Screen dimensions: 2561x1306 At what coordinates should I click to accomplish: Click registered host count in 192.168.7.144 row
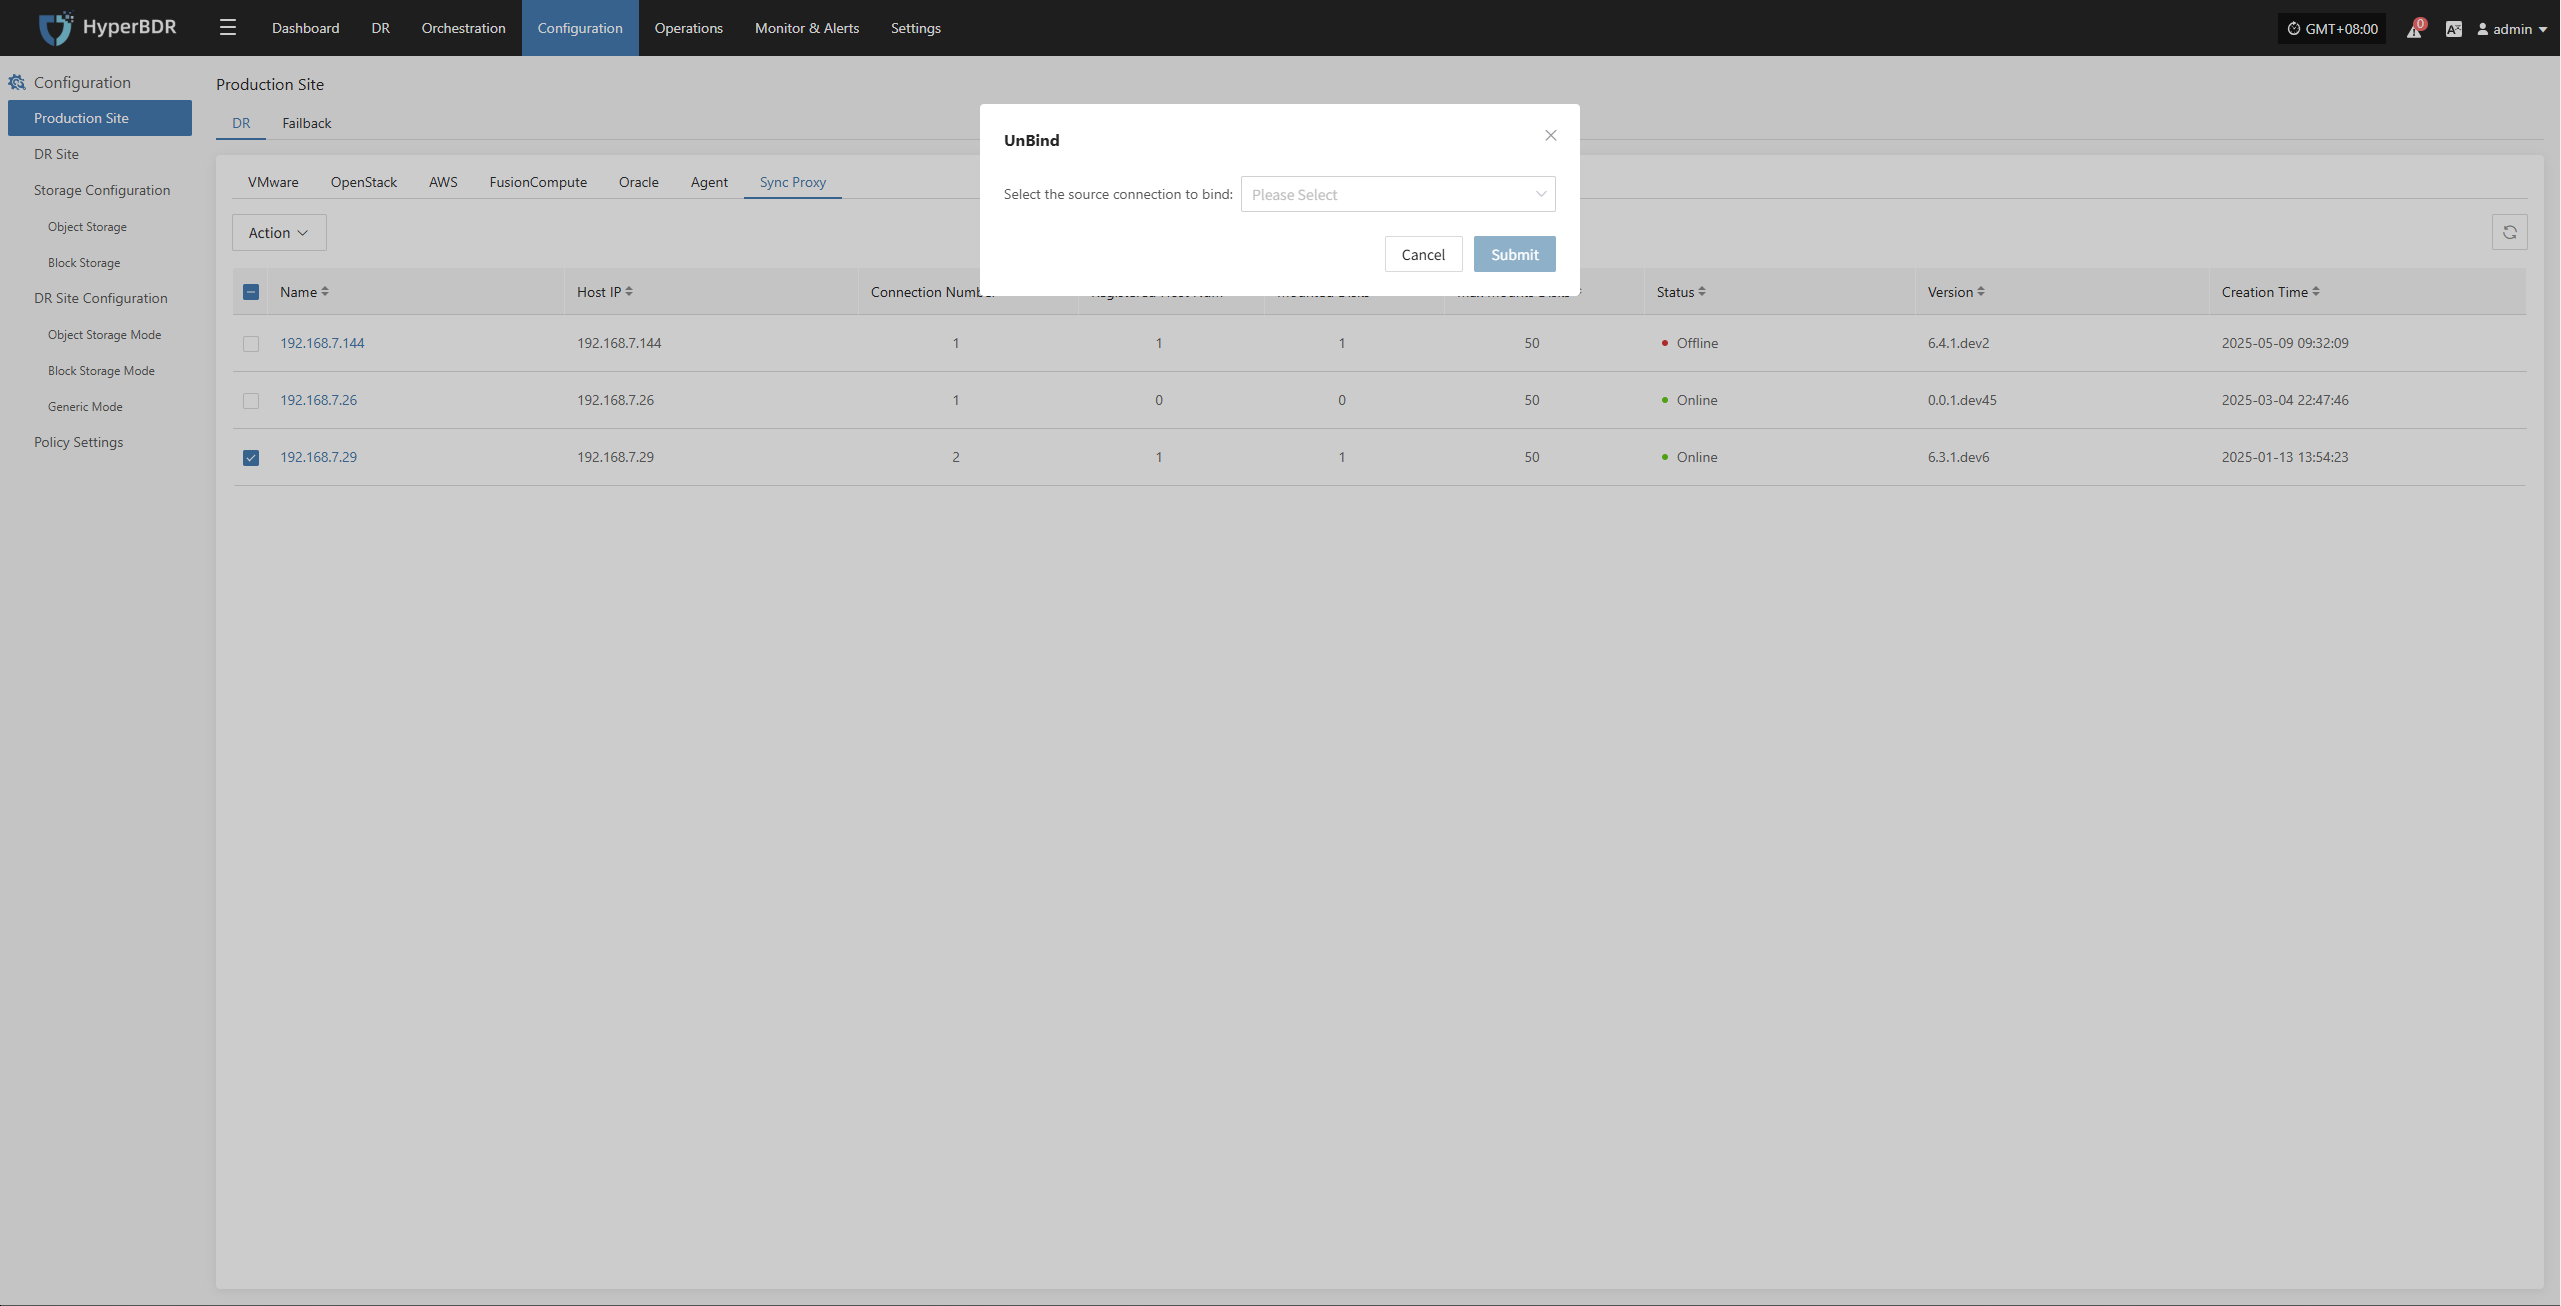[x=1159, y=343]
